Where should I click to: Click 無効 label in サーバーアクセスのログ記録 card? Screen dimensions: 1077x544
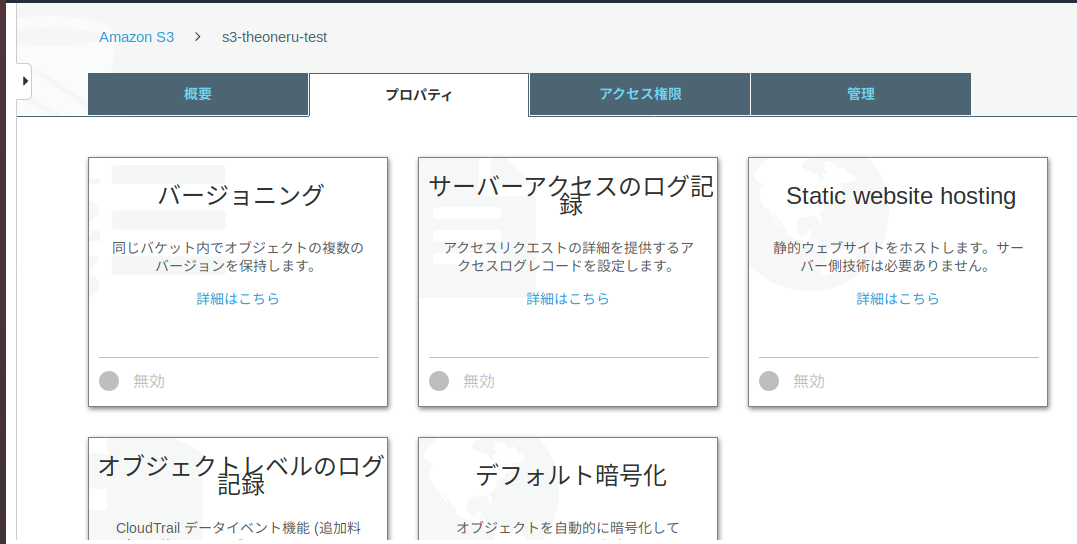[479, 381]
